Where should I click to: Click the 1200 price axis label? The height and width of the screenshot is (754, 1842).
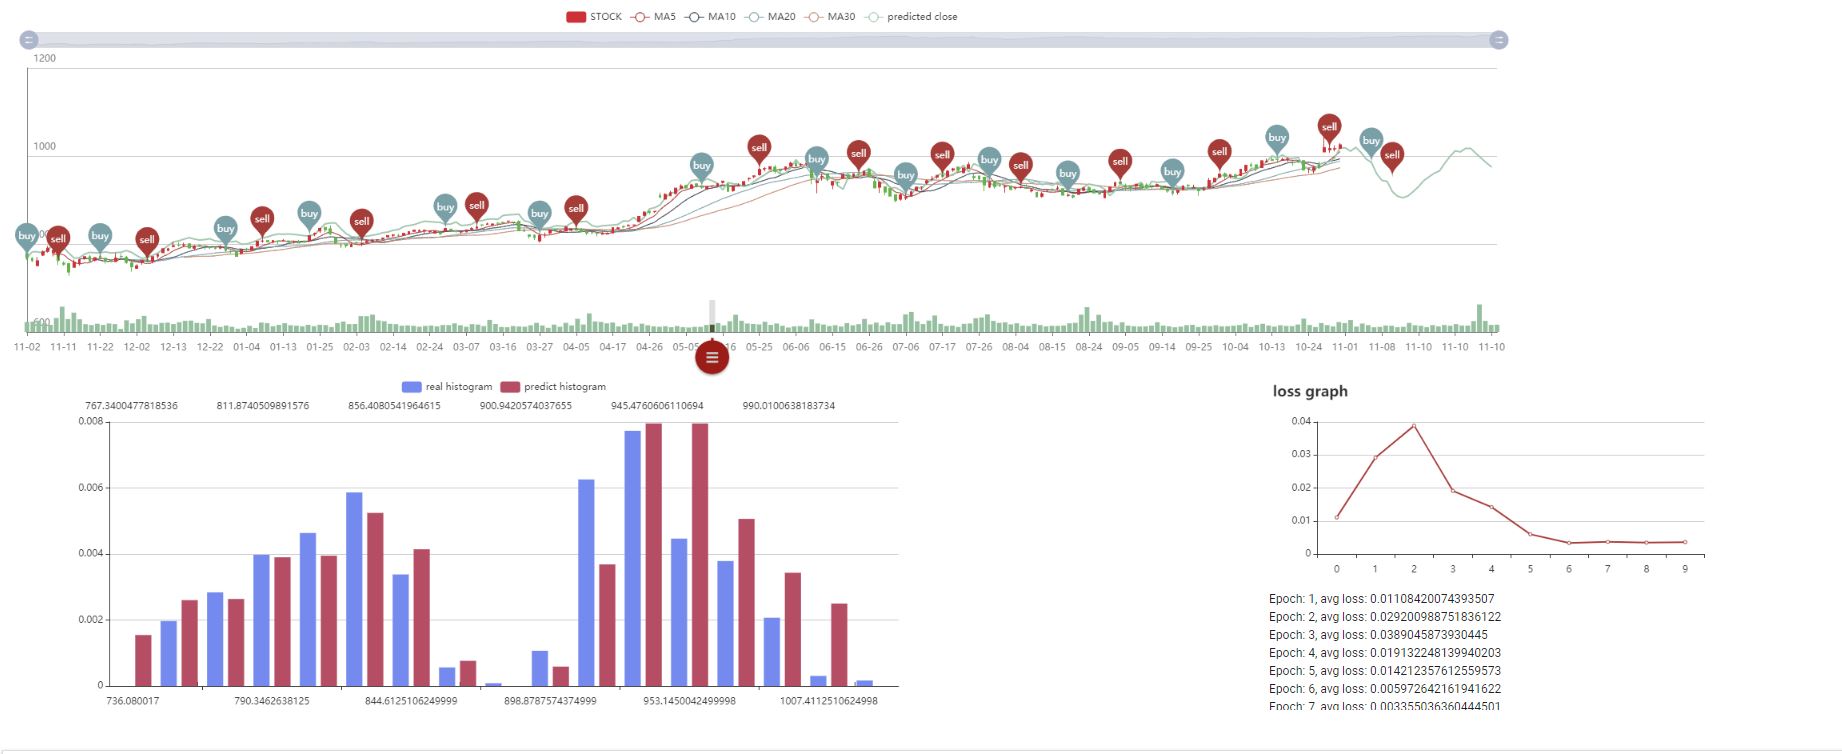45,58
